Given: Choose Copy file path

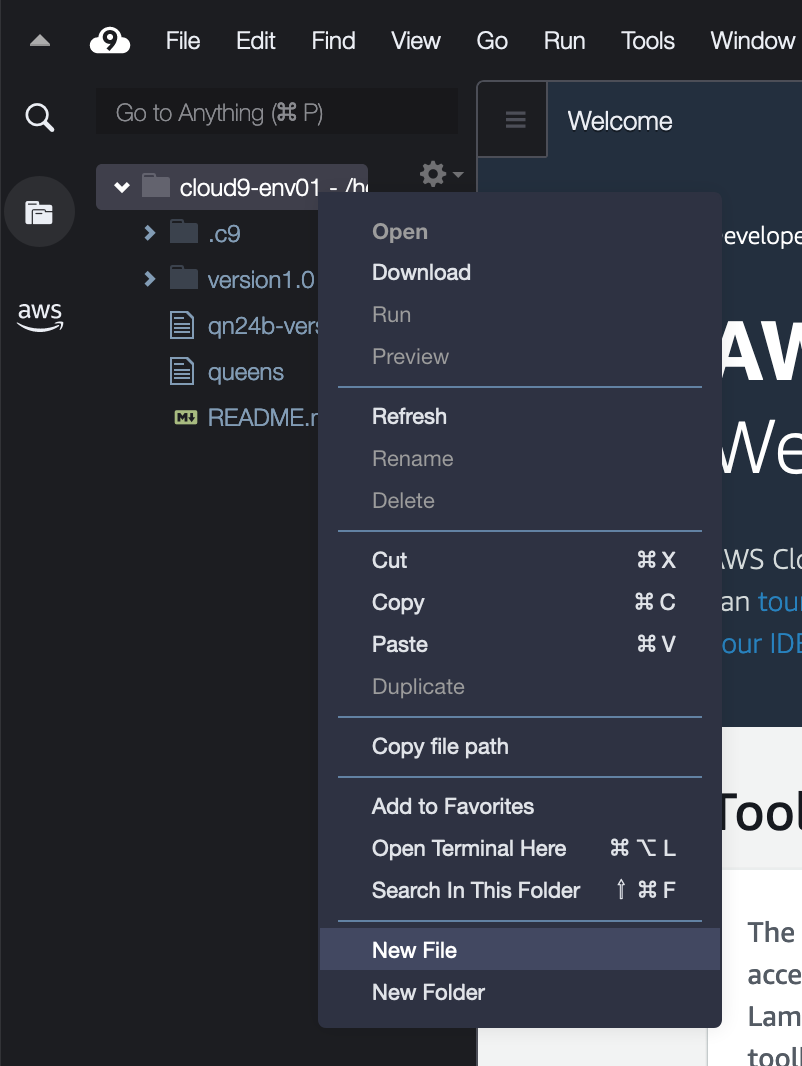Looking at the screenshot, I should click(x=519, y=746).
